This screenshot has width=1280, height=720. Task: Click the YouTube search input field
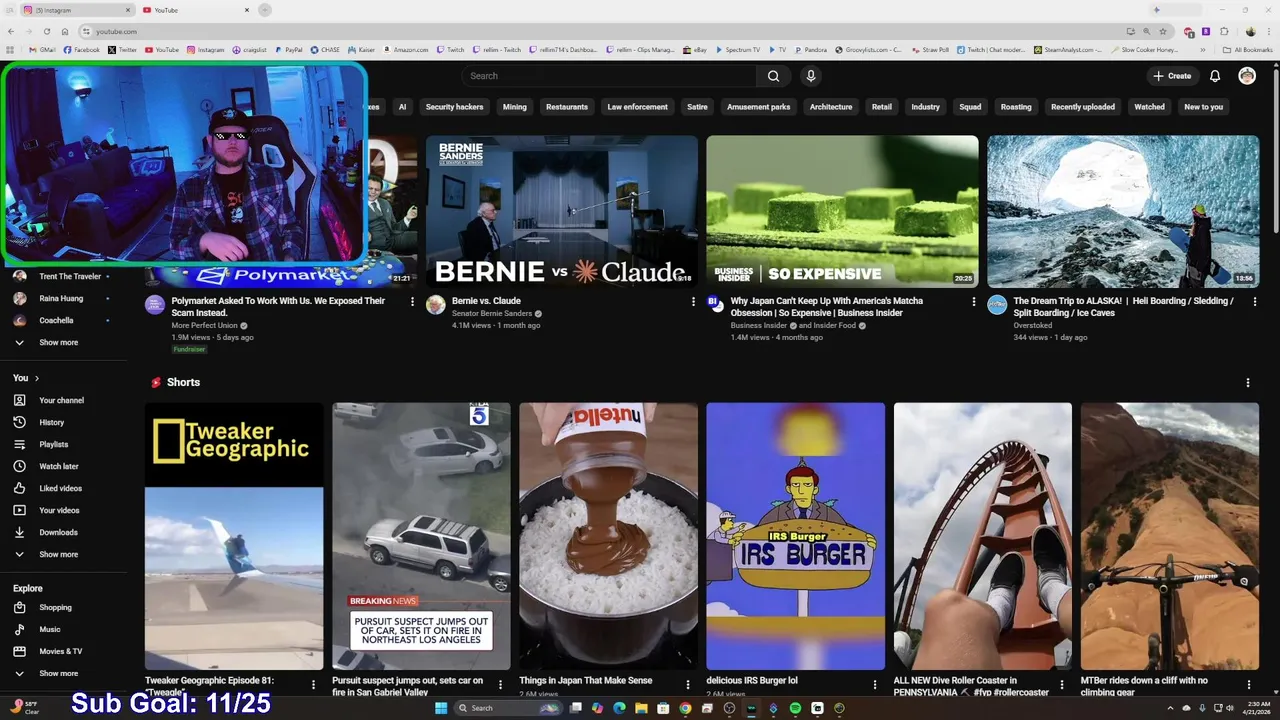click(x=610, y=76)
